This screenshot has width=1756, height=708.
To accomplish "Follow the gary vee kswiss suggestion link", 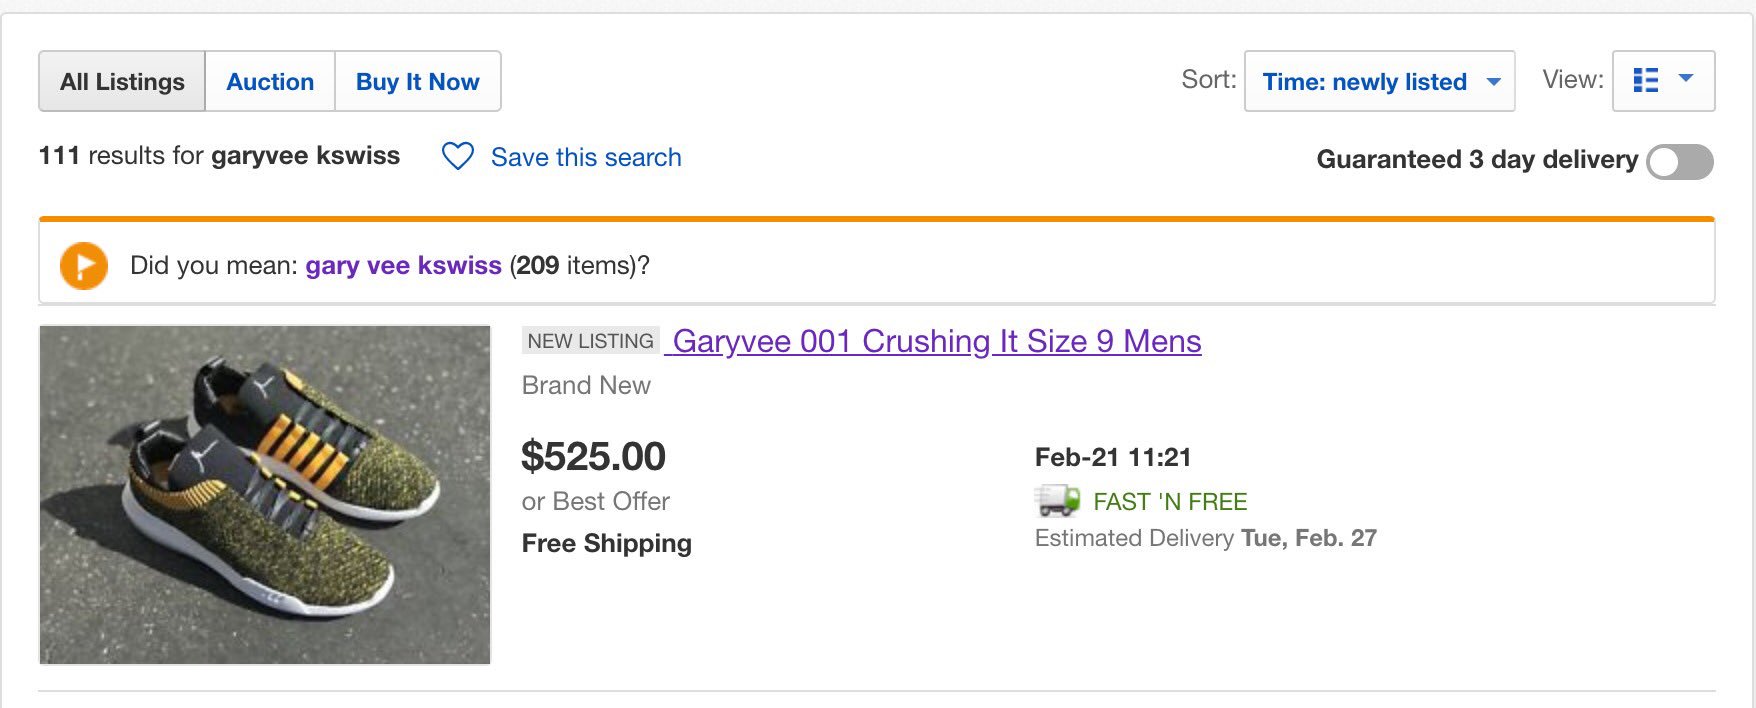I will coord(403,265).
